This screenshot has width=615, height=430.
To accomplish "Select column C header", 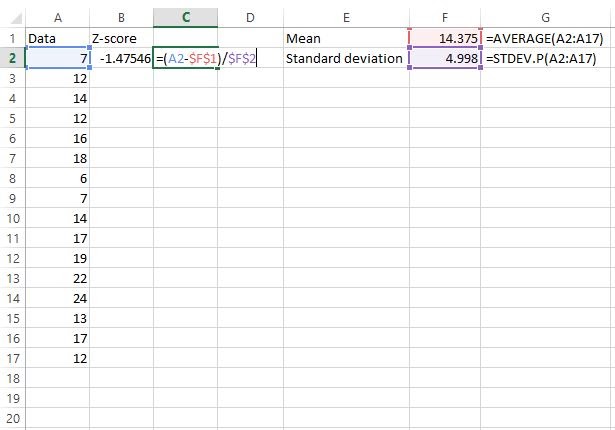I will 186,18.
